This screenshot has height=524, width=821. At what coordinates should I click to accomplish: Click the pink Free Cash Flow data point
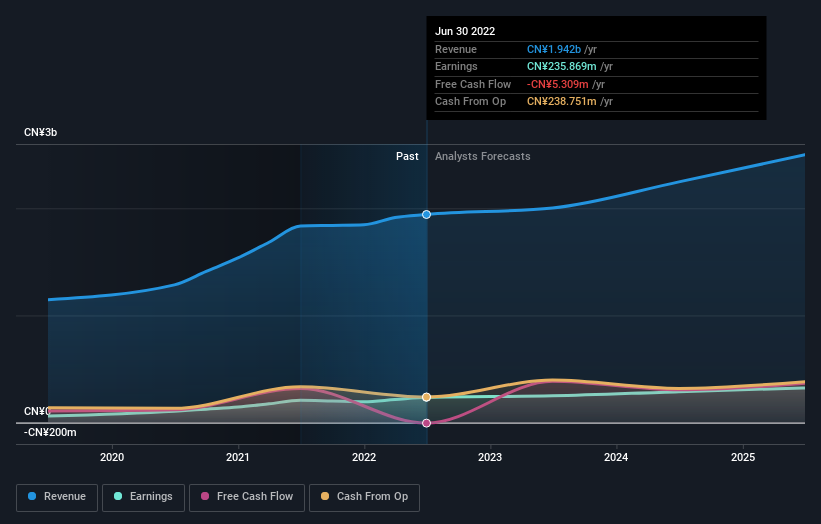tap(426, 423)
